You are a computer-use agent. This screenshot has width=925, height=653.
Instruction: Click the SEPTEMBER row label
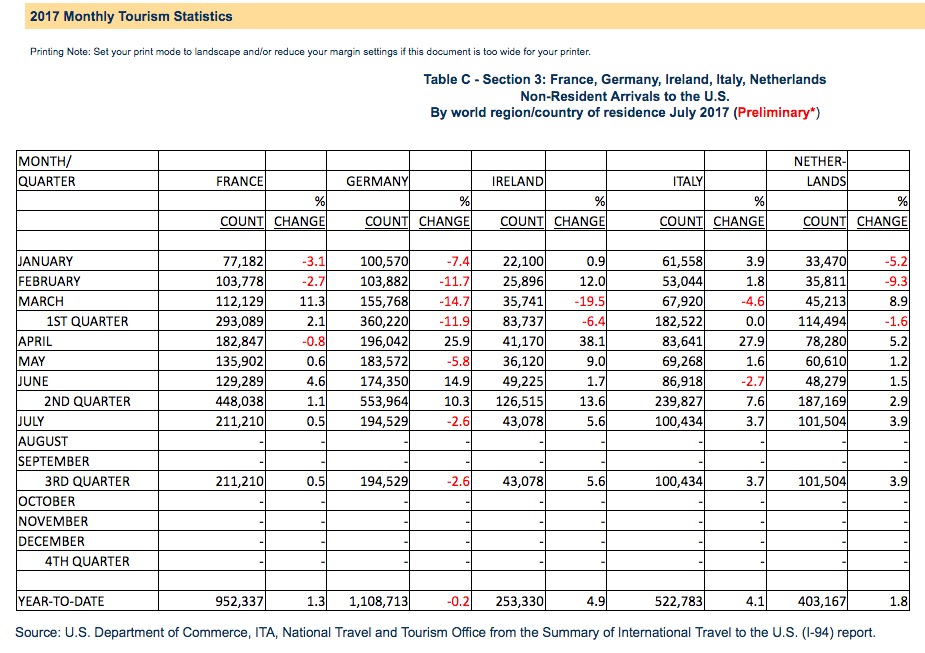tap(54, 462)
